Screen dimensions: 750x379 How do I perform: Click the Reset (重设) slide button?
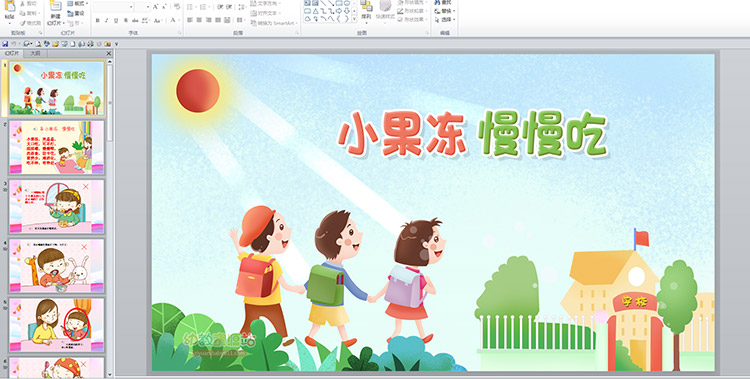click(x=76, y=13)
